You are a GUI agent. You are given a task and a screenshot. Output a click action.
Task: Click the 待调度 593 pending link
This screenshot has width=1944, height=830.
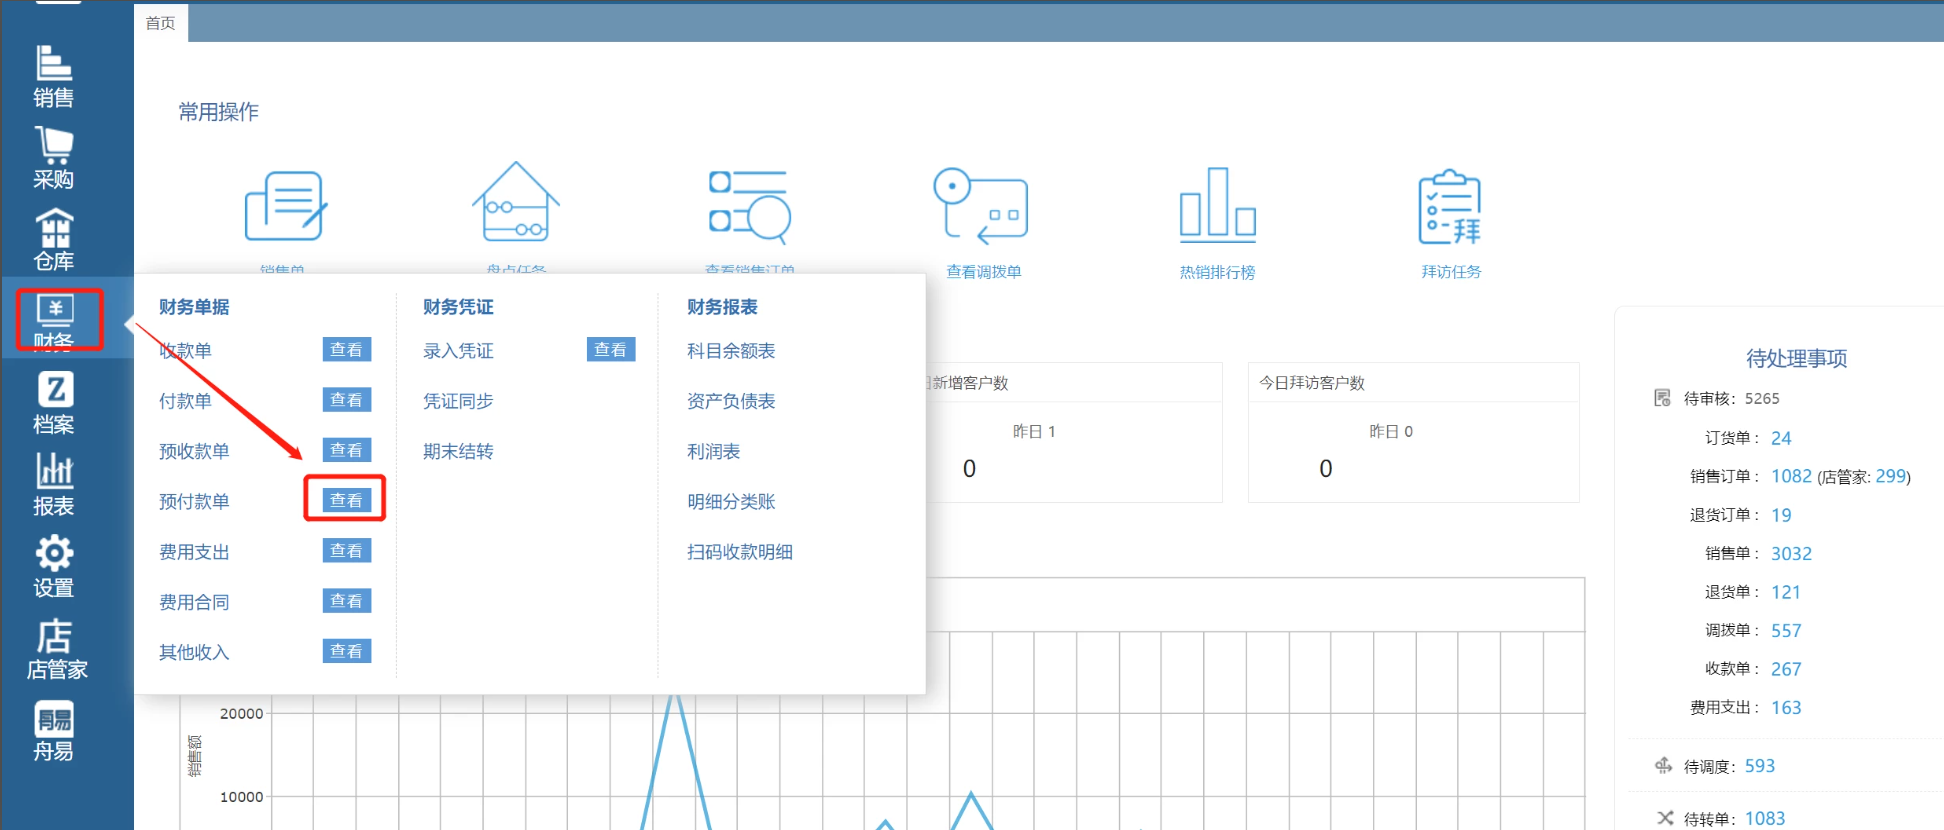tap(1759, 766)
